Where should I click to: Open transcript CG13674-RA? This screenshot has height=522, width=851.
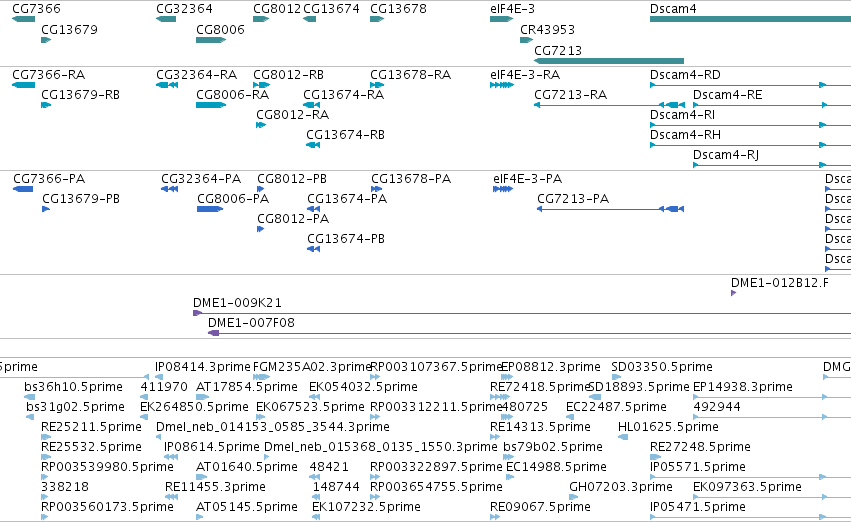pyautogui.click(x=344, y=94)
